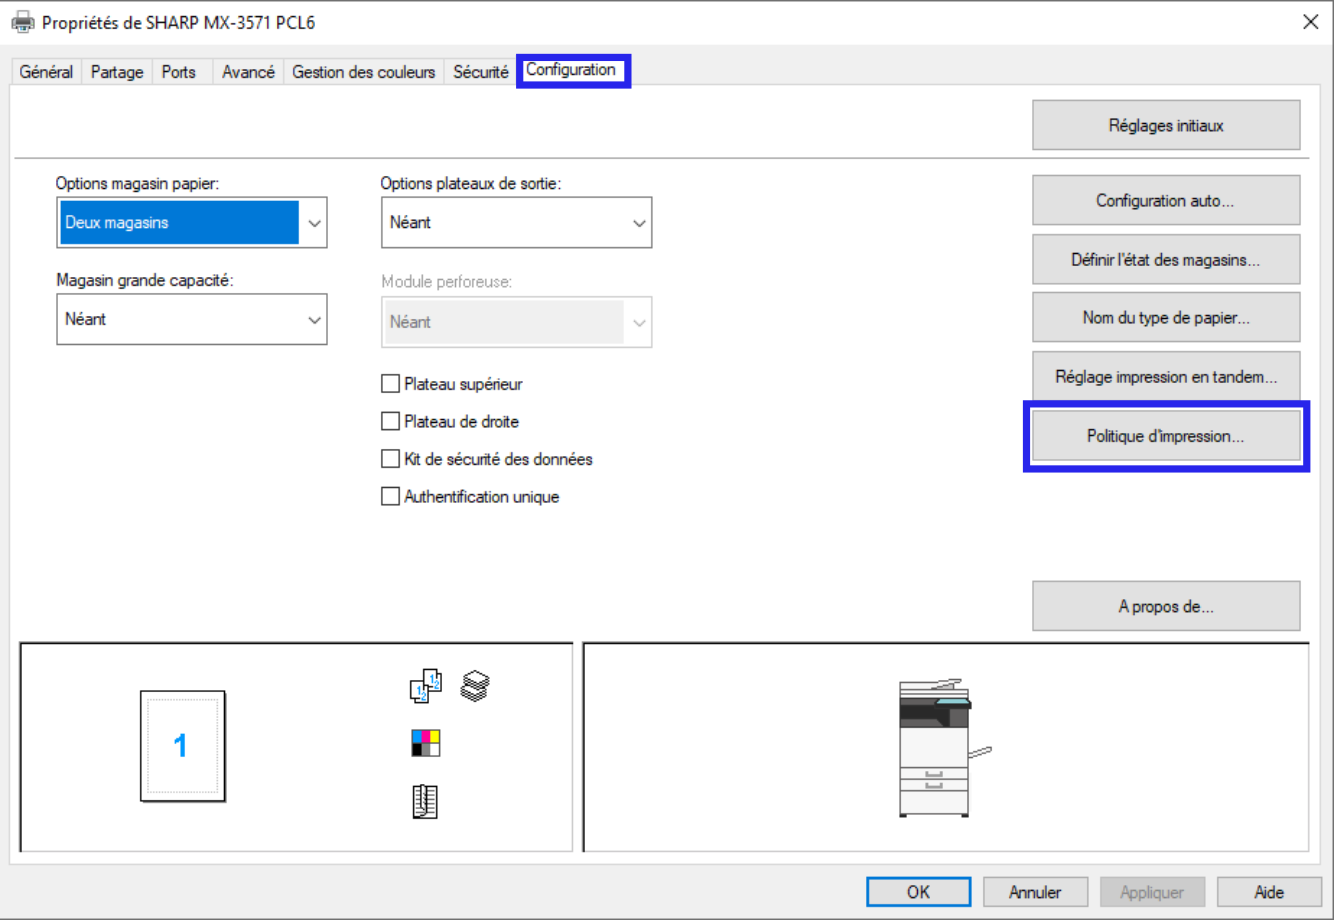Expand the Magasin grande capacité dropdown
Viewport: 1334px width, 920px height.
click(192, 319)
